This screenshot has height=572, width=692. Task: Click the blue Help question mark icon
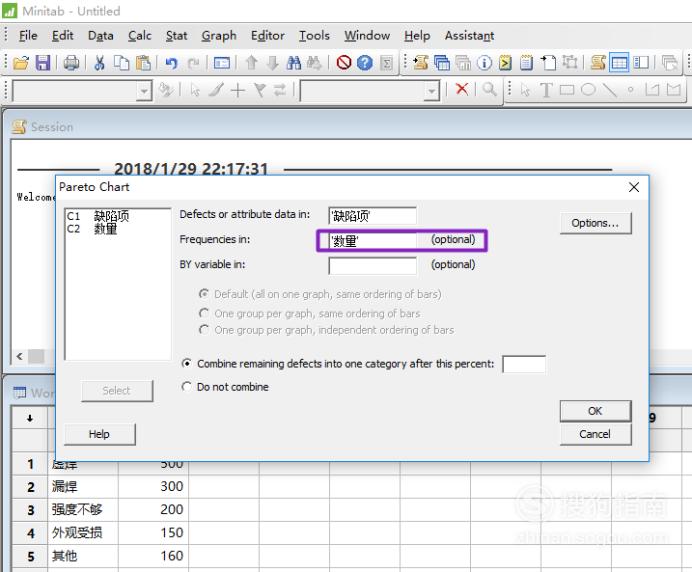365,63
